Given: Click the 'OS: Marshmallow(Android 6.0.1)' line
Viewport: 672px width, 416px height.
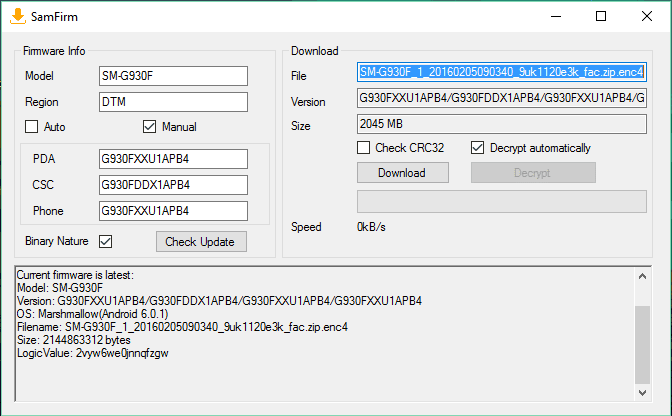Looking at the screenshot, I should tap(93, 314).
